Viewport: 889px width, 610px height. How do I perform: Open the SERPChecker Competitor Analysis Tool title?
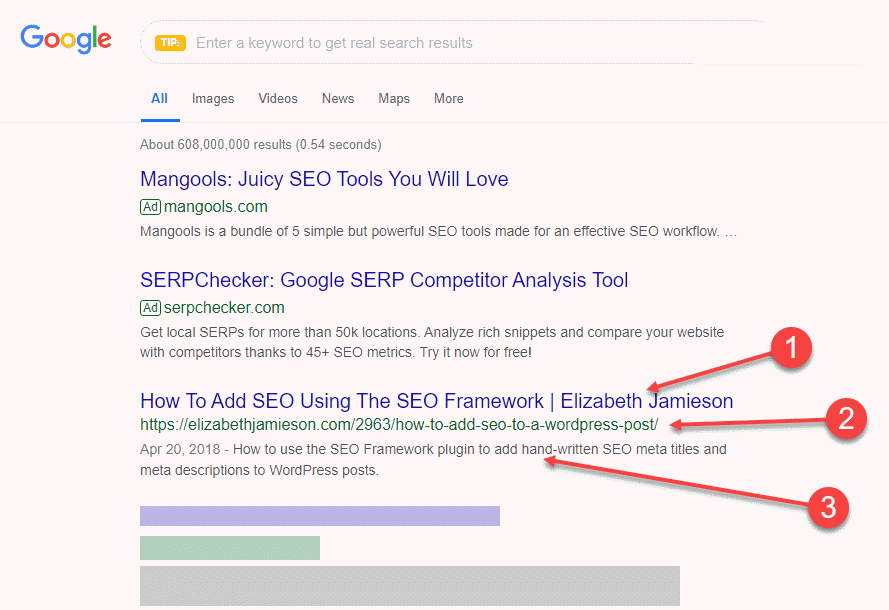[x=384, y=280]
